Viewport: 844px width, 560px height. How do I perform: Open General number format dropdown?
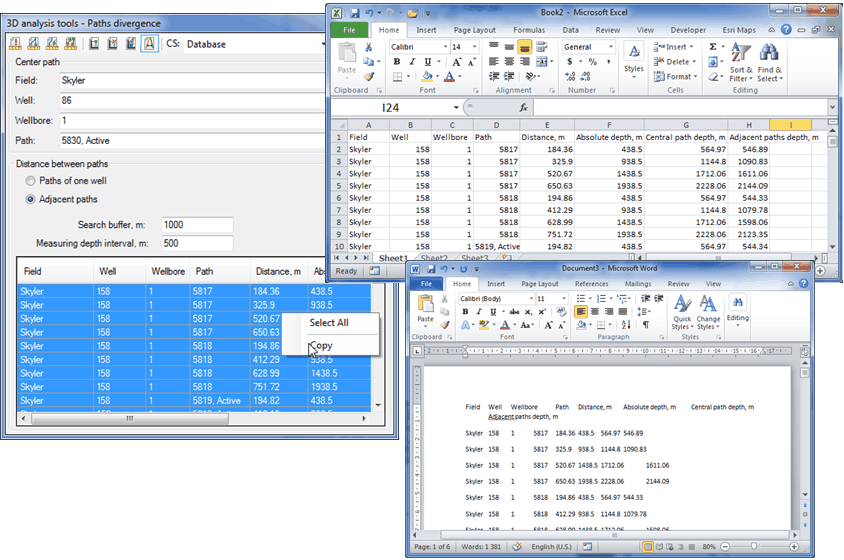tap(610, 47)
